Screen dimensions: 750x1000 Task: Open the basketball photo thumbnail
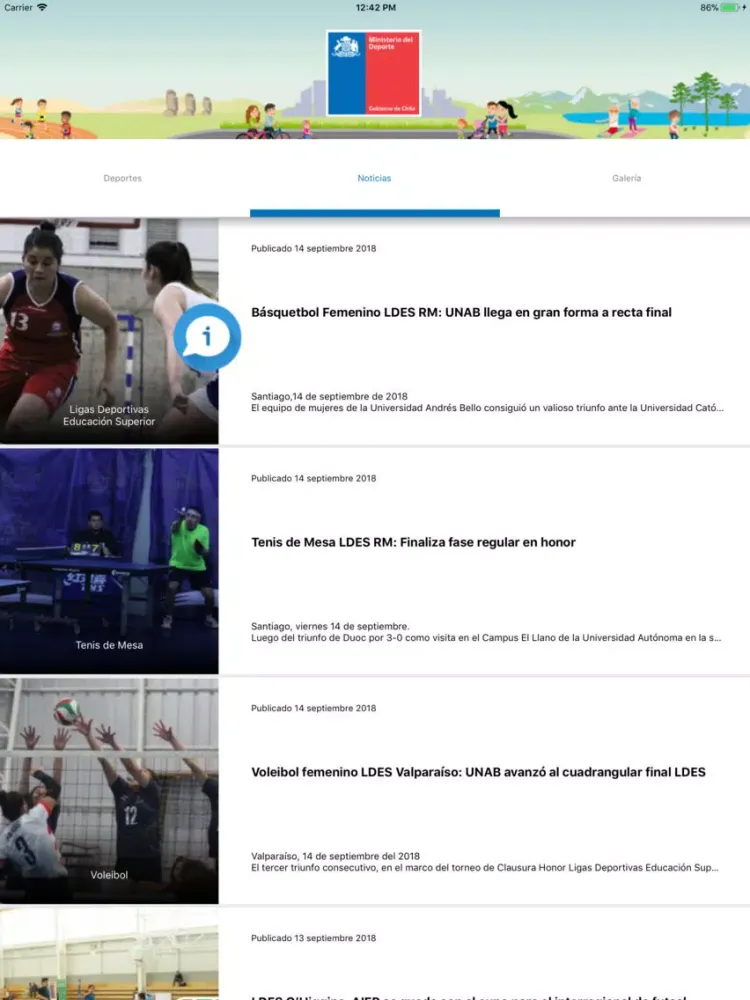pos(109,331)
